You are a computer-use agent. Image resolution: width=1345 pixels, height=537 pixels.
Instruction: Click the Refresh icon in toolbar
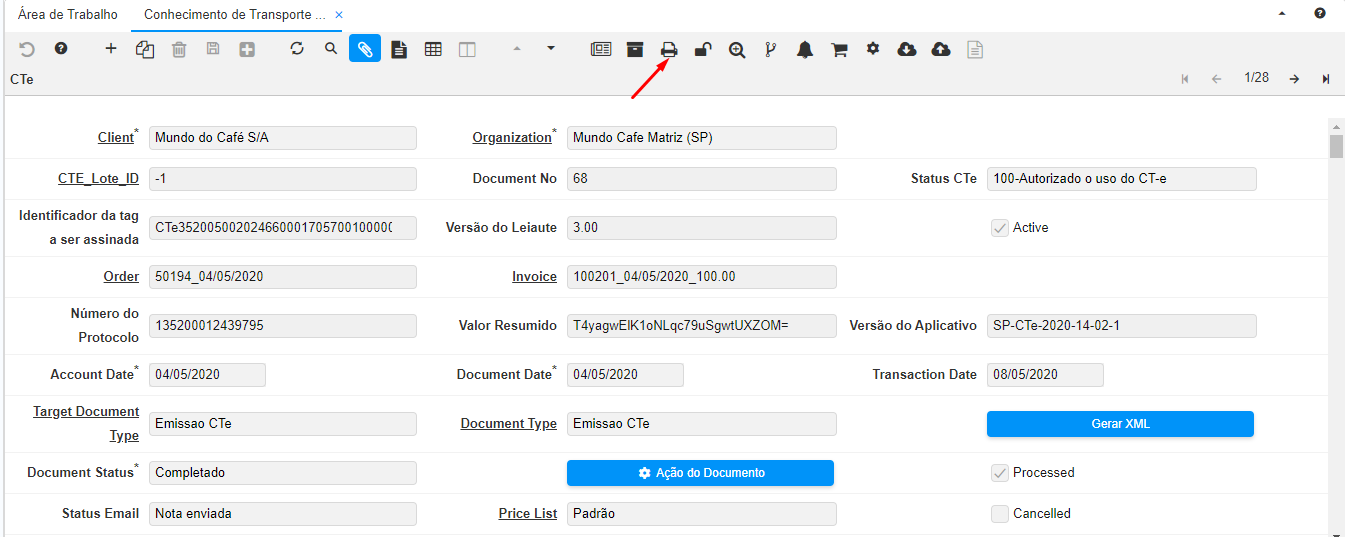(297, 48)
